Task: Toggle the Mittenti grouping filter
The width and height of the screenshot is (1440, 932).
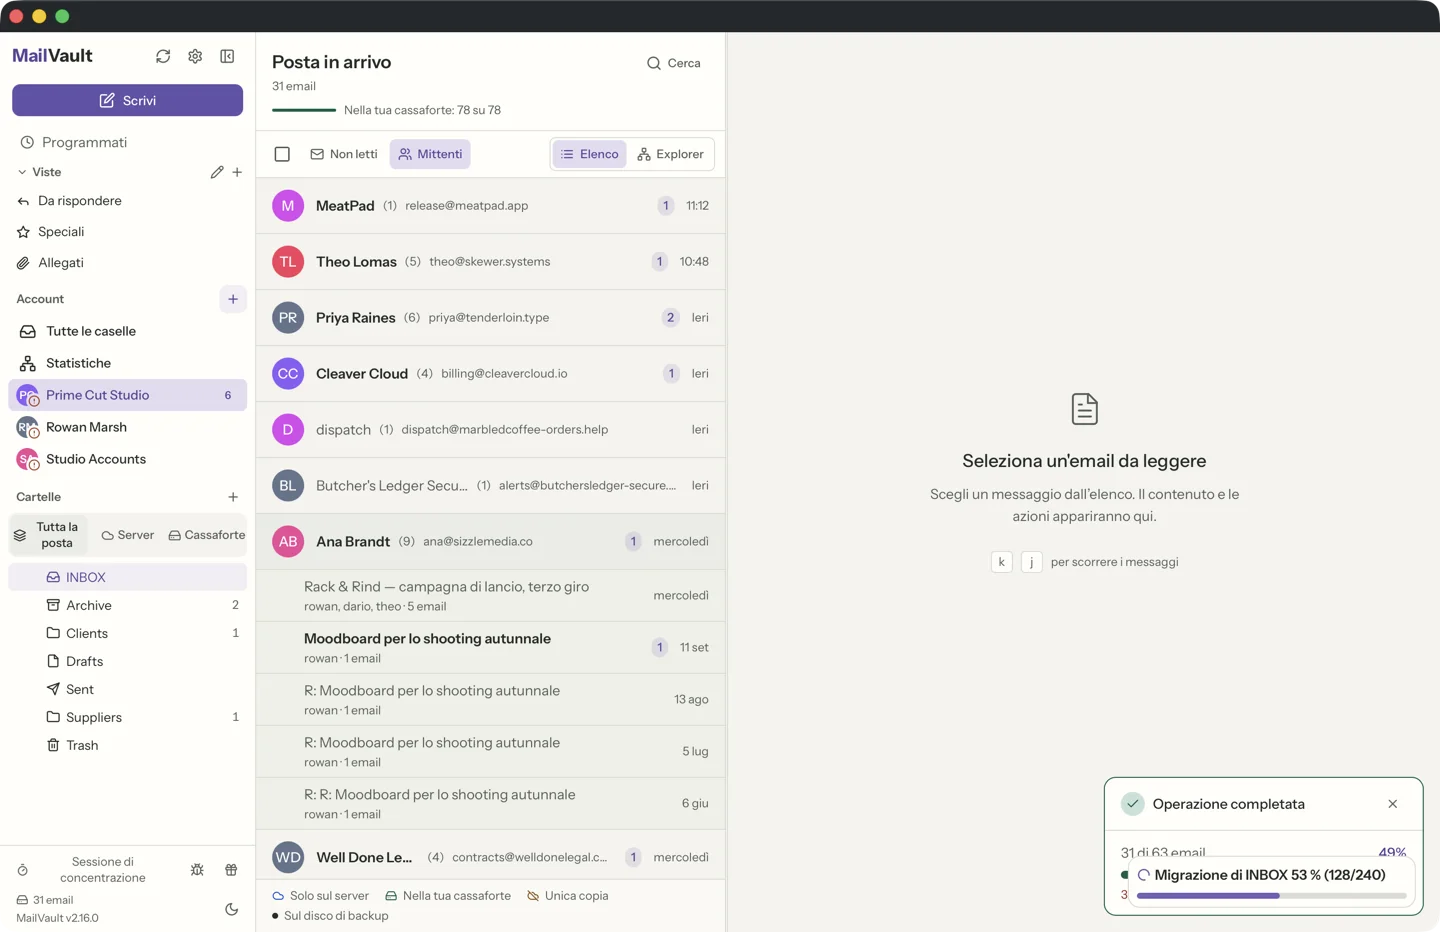Action: tap(430, 154)
